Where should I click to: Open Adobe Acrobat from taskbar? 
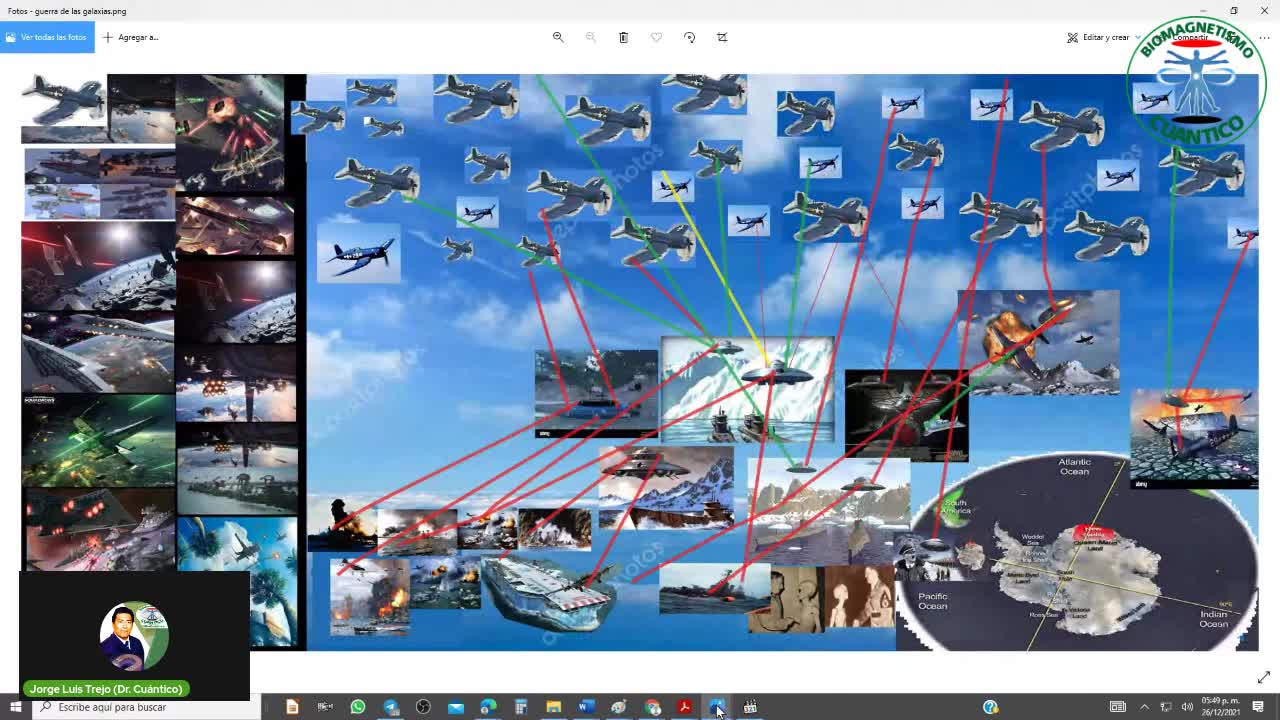(x=684, y=707)
